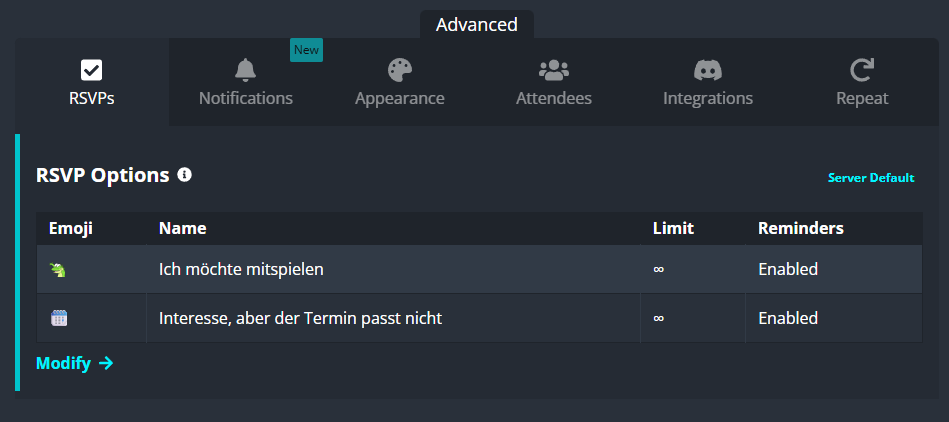Viewport: 949px width, 422px height.
Task: Switch to the Notifications tab label
Action: [x=246, y=98]
